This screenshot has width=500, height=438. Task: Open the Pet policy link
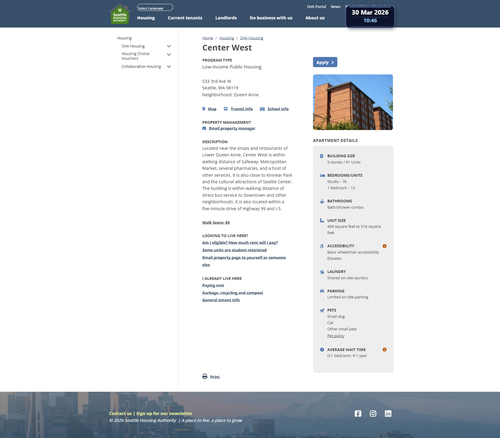point(336,336)
